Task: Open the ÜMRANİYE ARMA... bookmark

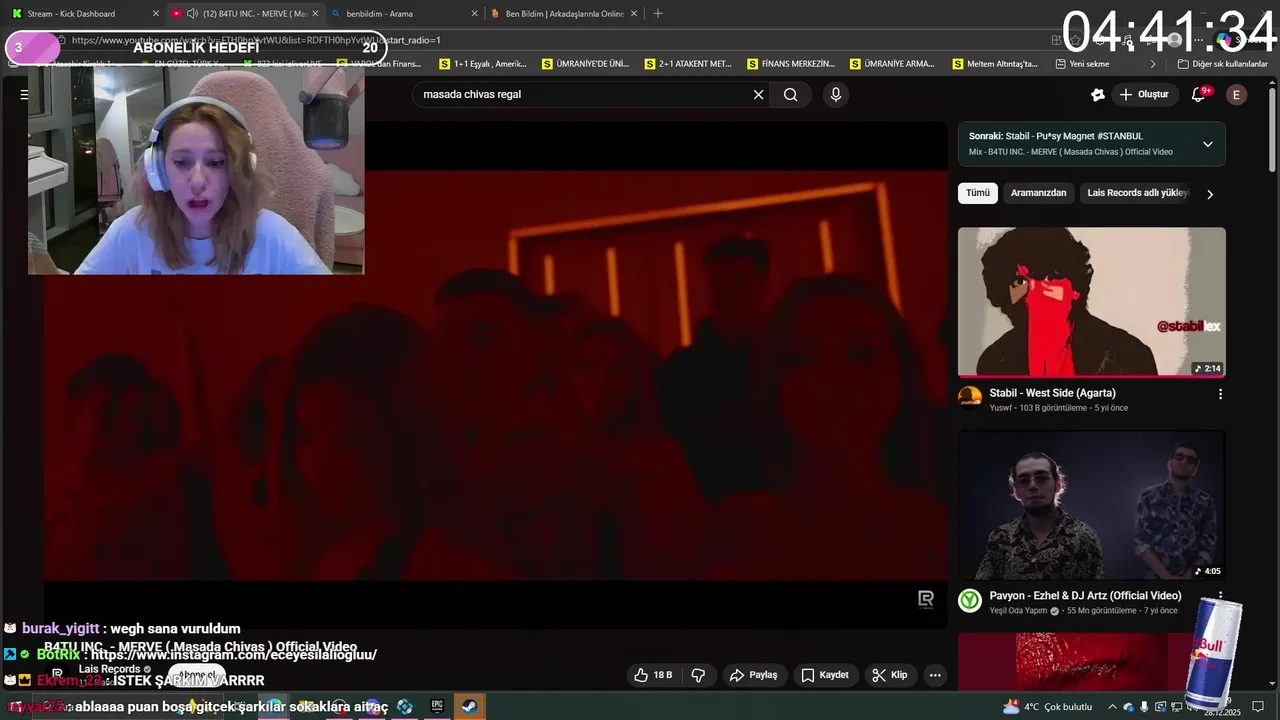Action: [x=893, y=64]
